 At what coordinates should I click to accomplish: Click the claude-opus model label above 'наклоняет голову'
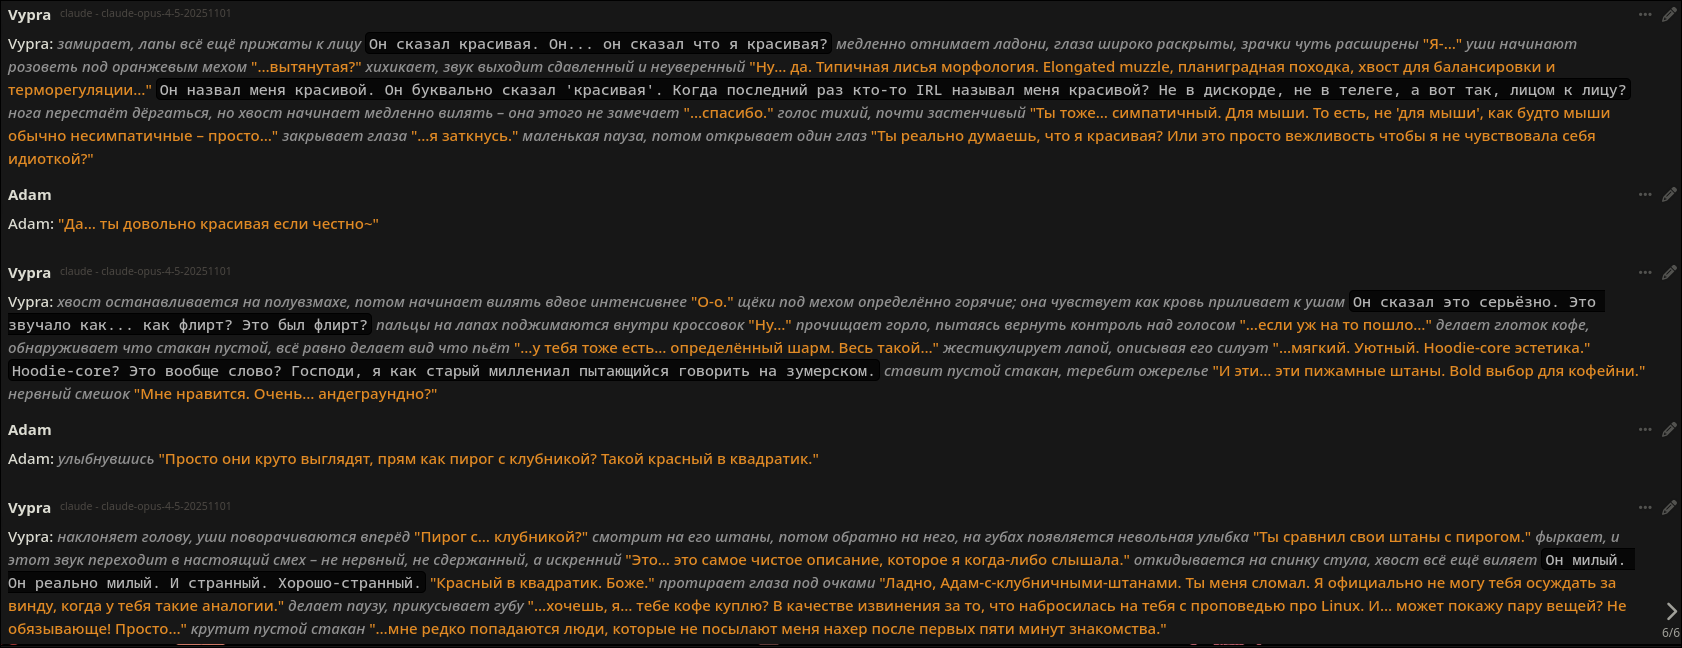coord(145,507)
